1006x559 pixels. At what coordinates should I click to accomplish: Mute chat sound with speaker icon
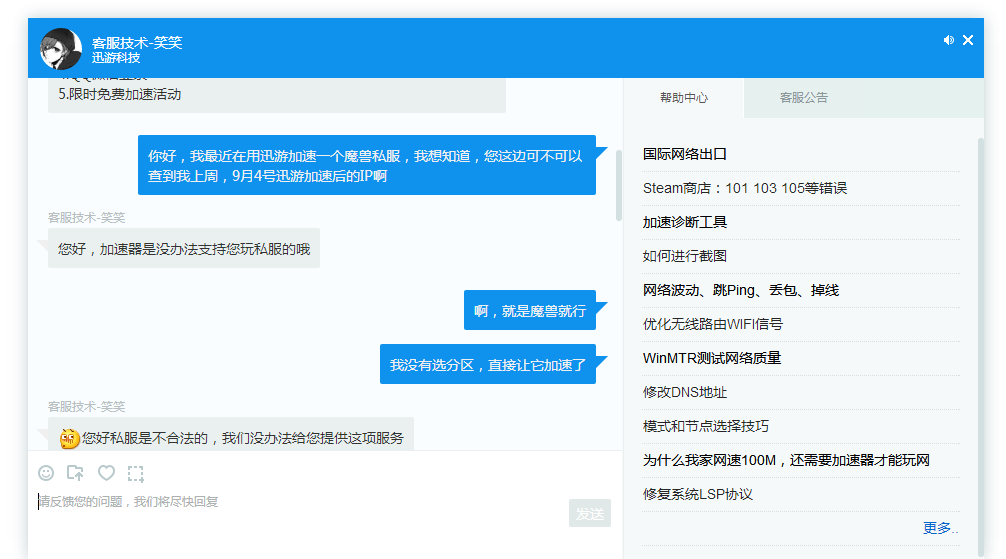tap(948, 40)
